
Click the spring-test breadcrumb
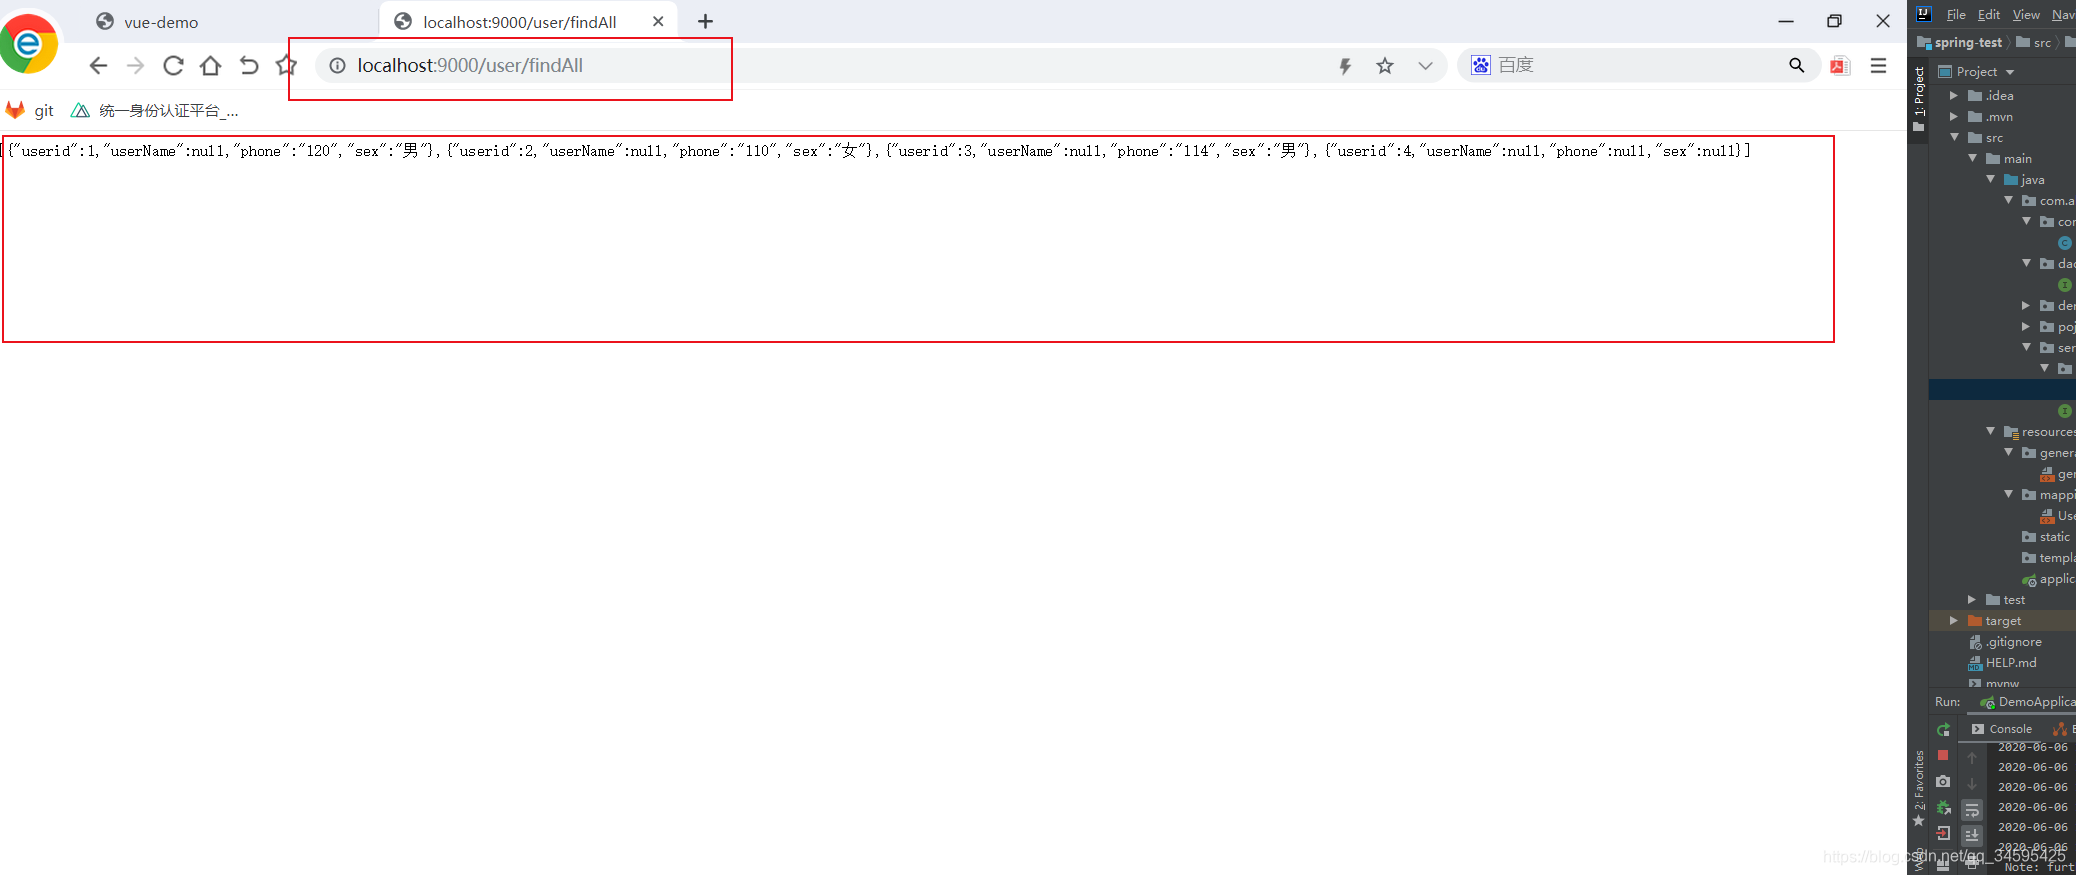pyautogui.click(x=1960, y=43)
